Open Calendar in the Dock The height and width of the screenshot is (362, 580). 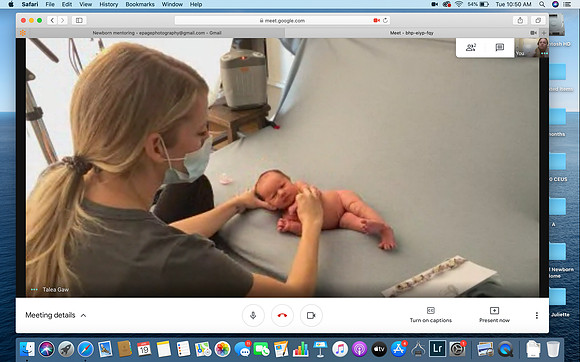[144, 349]
